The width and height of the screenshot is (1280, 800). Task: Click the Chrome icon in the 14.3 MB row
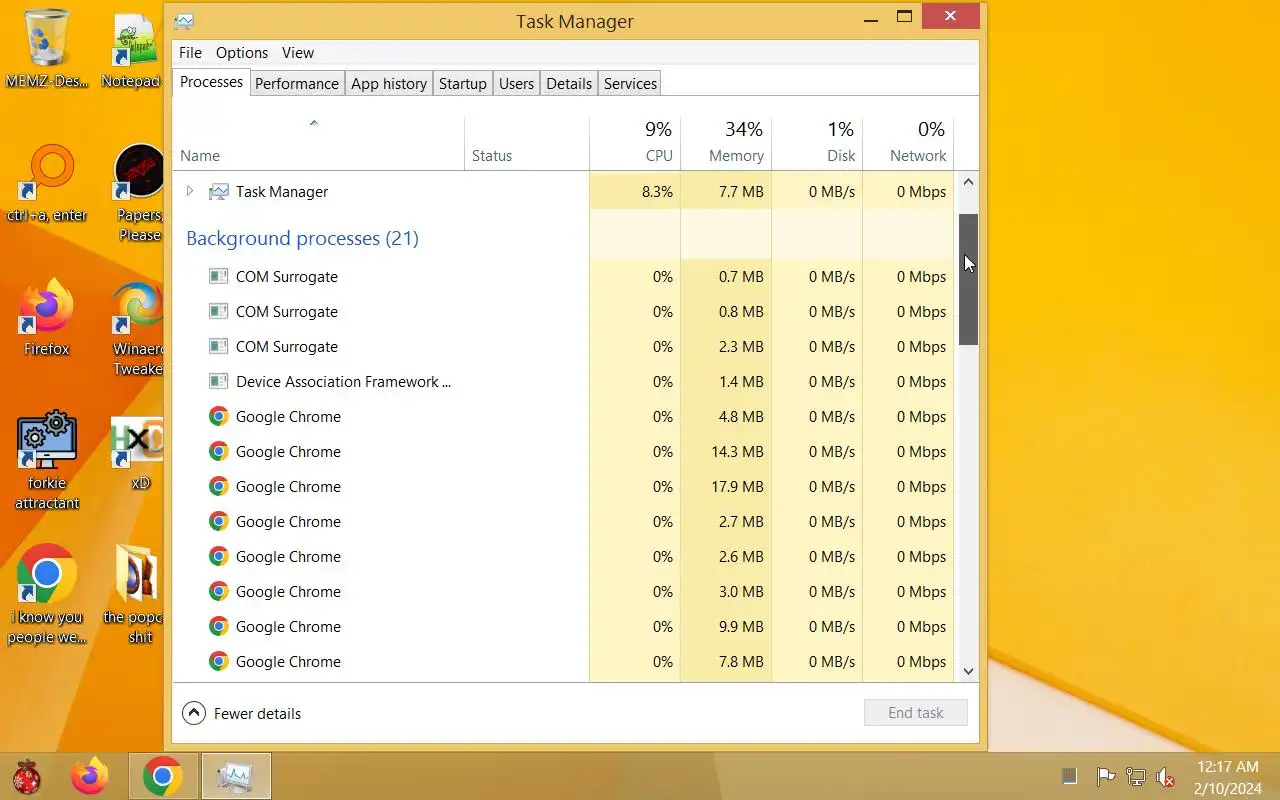click(218, 451)
